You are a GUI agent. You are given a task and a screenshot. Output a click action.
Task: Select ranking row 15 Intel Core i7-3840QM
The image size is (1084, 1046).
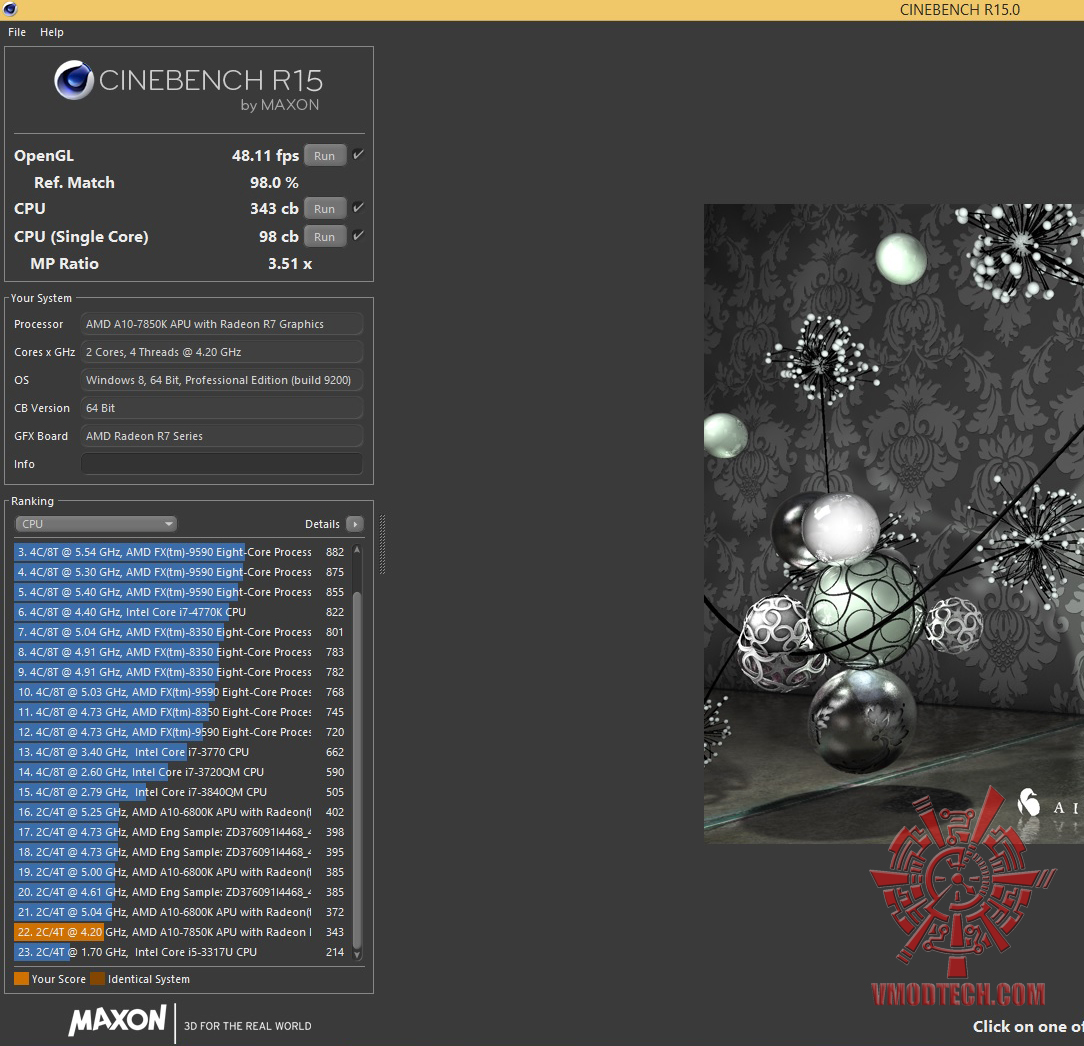180,792
